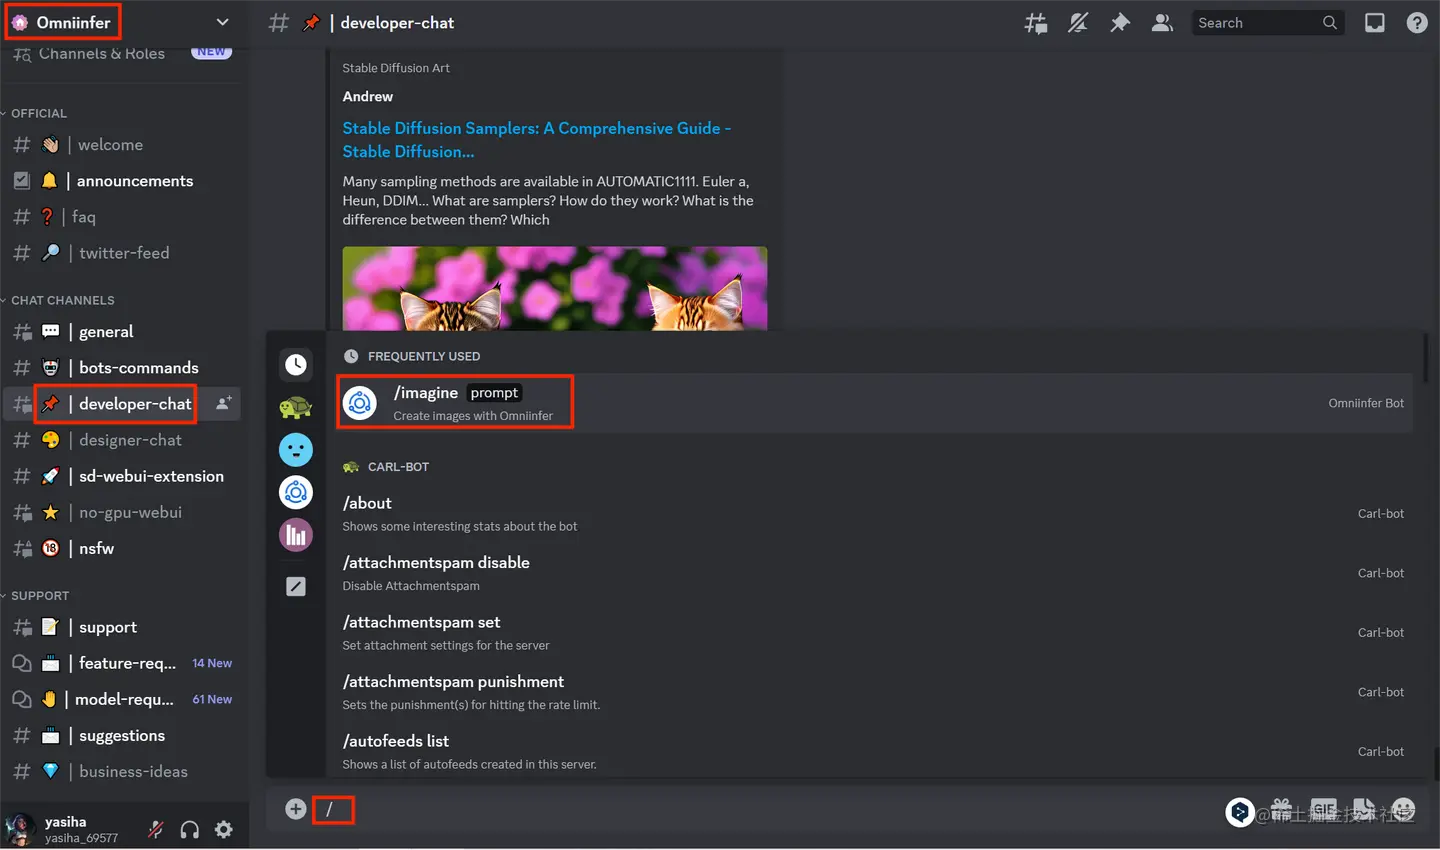The width and height of the screenshot is (1440, 850).
Task: Click the Omniinfer Bot label text
Action: pyautogui.click(x=1366, y=403)
